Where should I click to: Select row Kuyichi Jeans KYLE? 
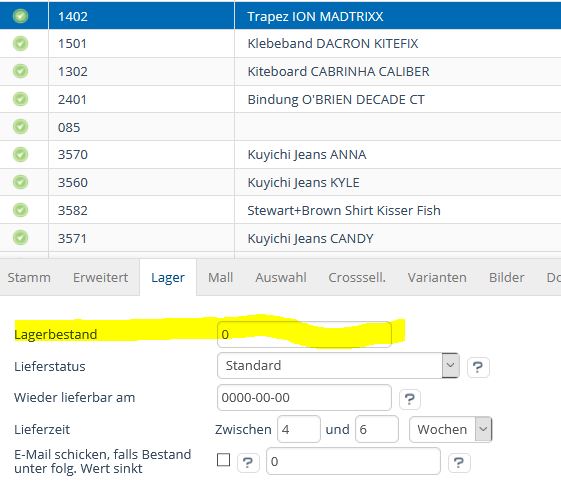coord(280,182)
